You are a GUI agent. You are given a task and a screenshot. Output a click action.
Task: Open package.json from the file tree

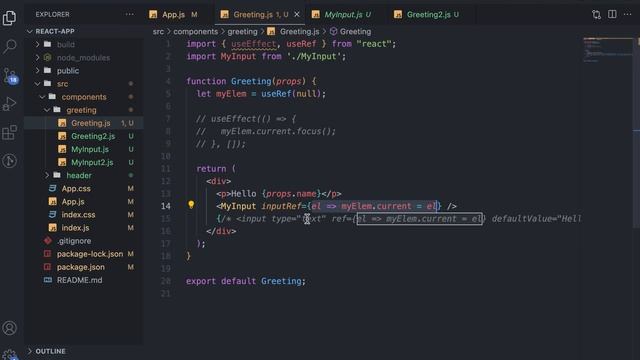(x=84, y=267)
